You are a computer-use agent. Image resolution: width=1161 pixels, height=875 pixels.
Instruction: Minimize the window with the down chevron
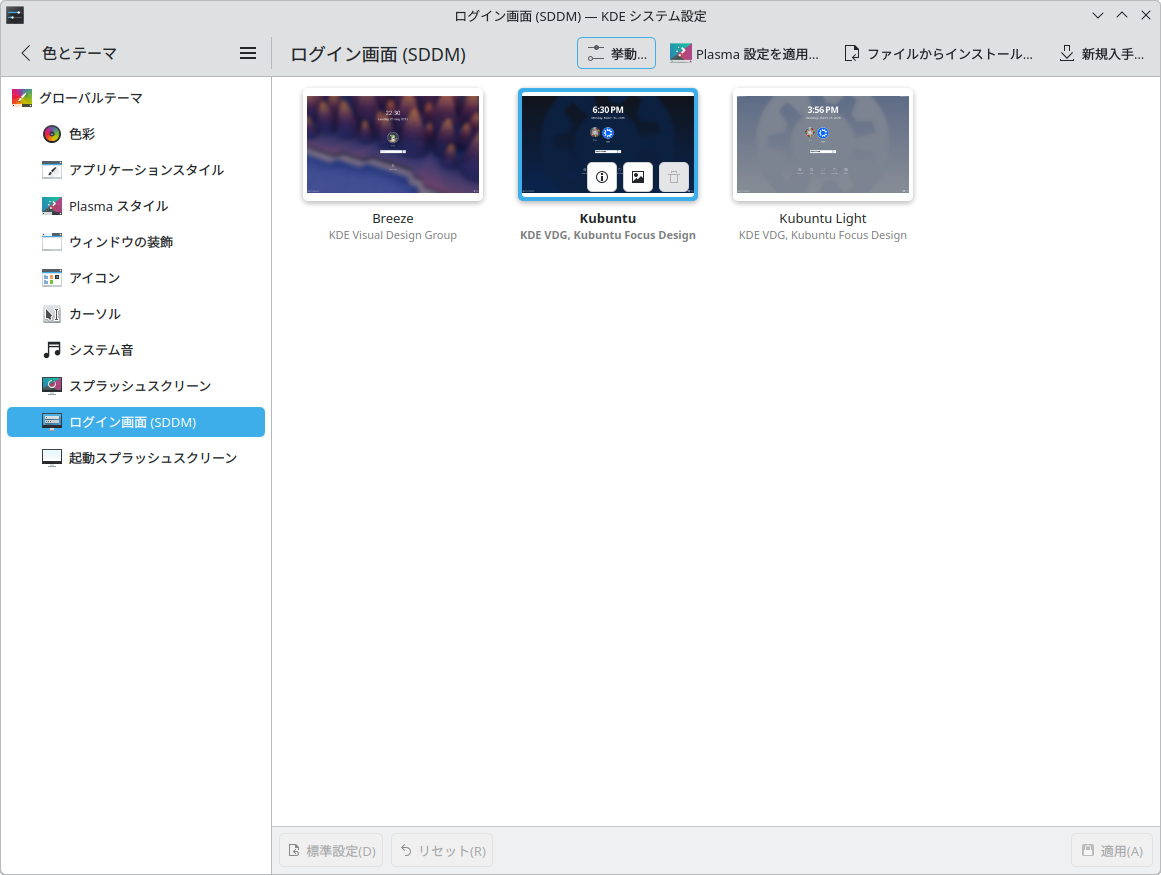[1098, 15]
